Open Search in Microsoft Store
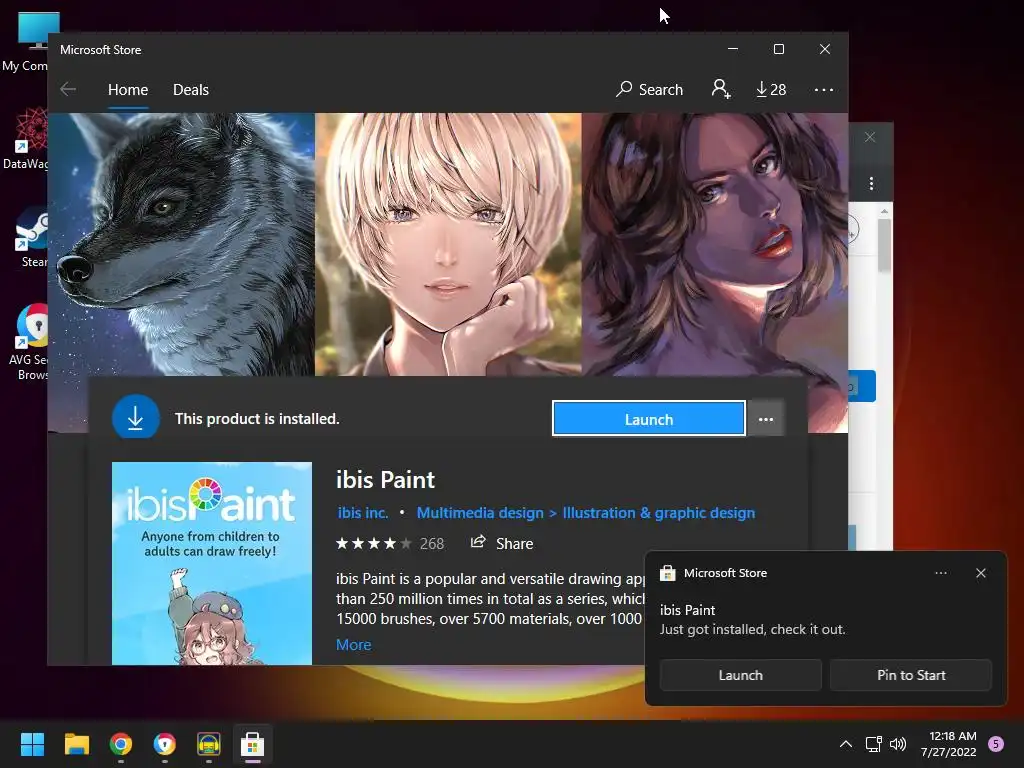Image resolution: width=1024 pixels, height=768 pixels. (649, 89)
